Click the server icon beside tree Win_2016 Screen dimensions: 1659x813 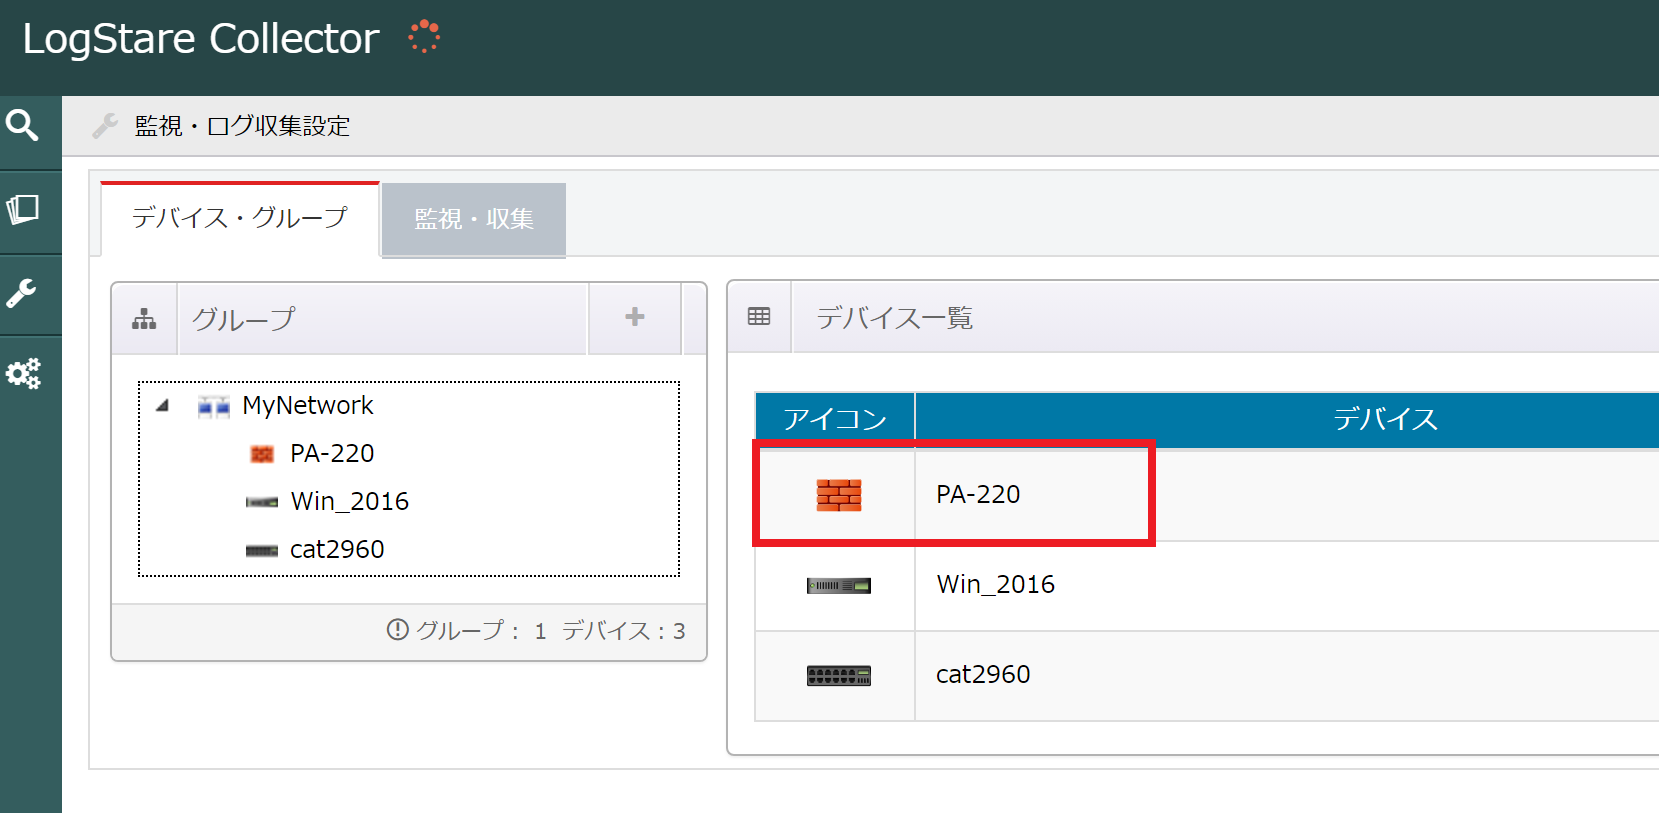[262, 502]
